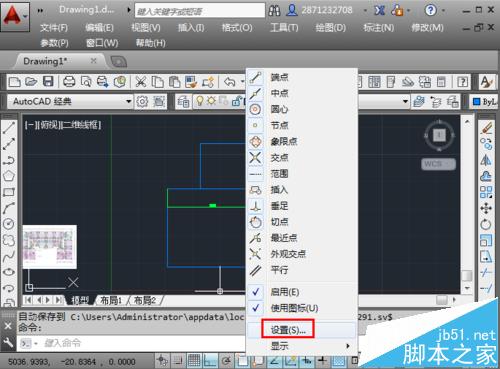This screenshot has width=500, height=369.
Task: Select the Arc draw tool
Action: (9, 208)
